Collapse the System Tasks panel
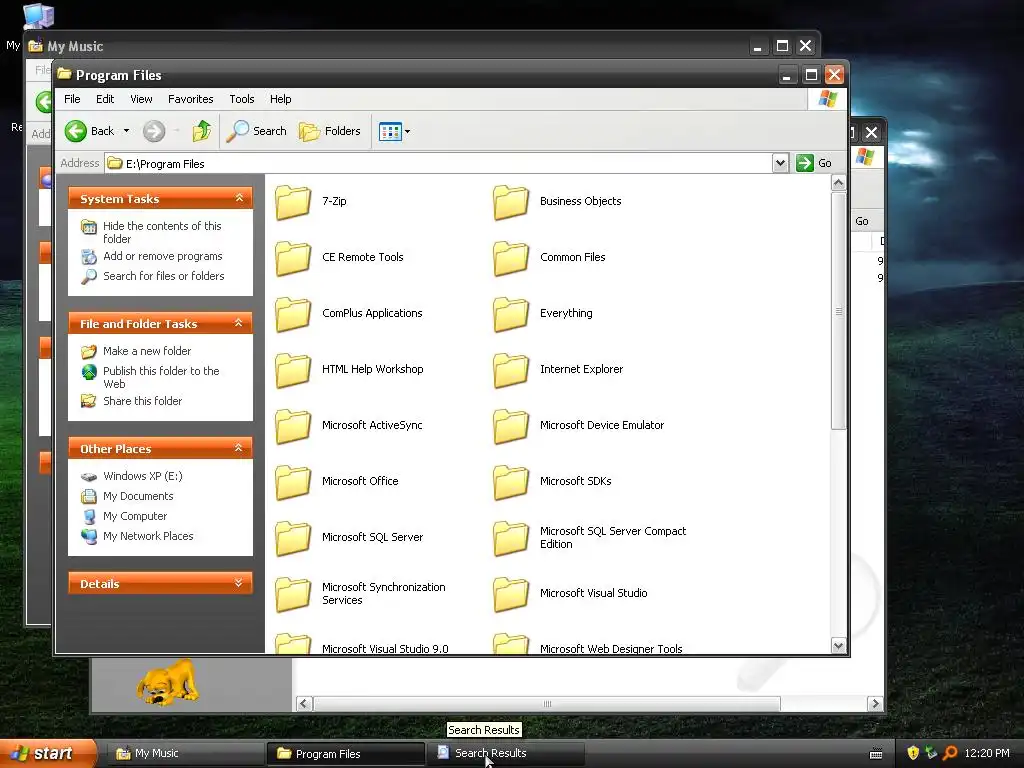Image resolution: width=1024 pixels, height=768 pixels. coord(239,198)
